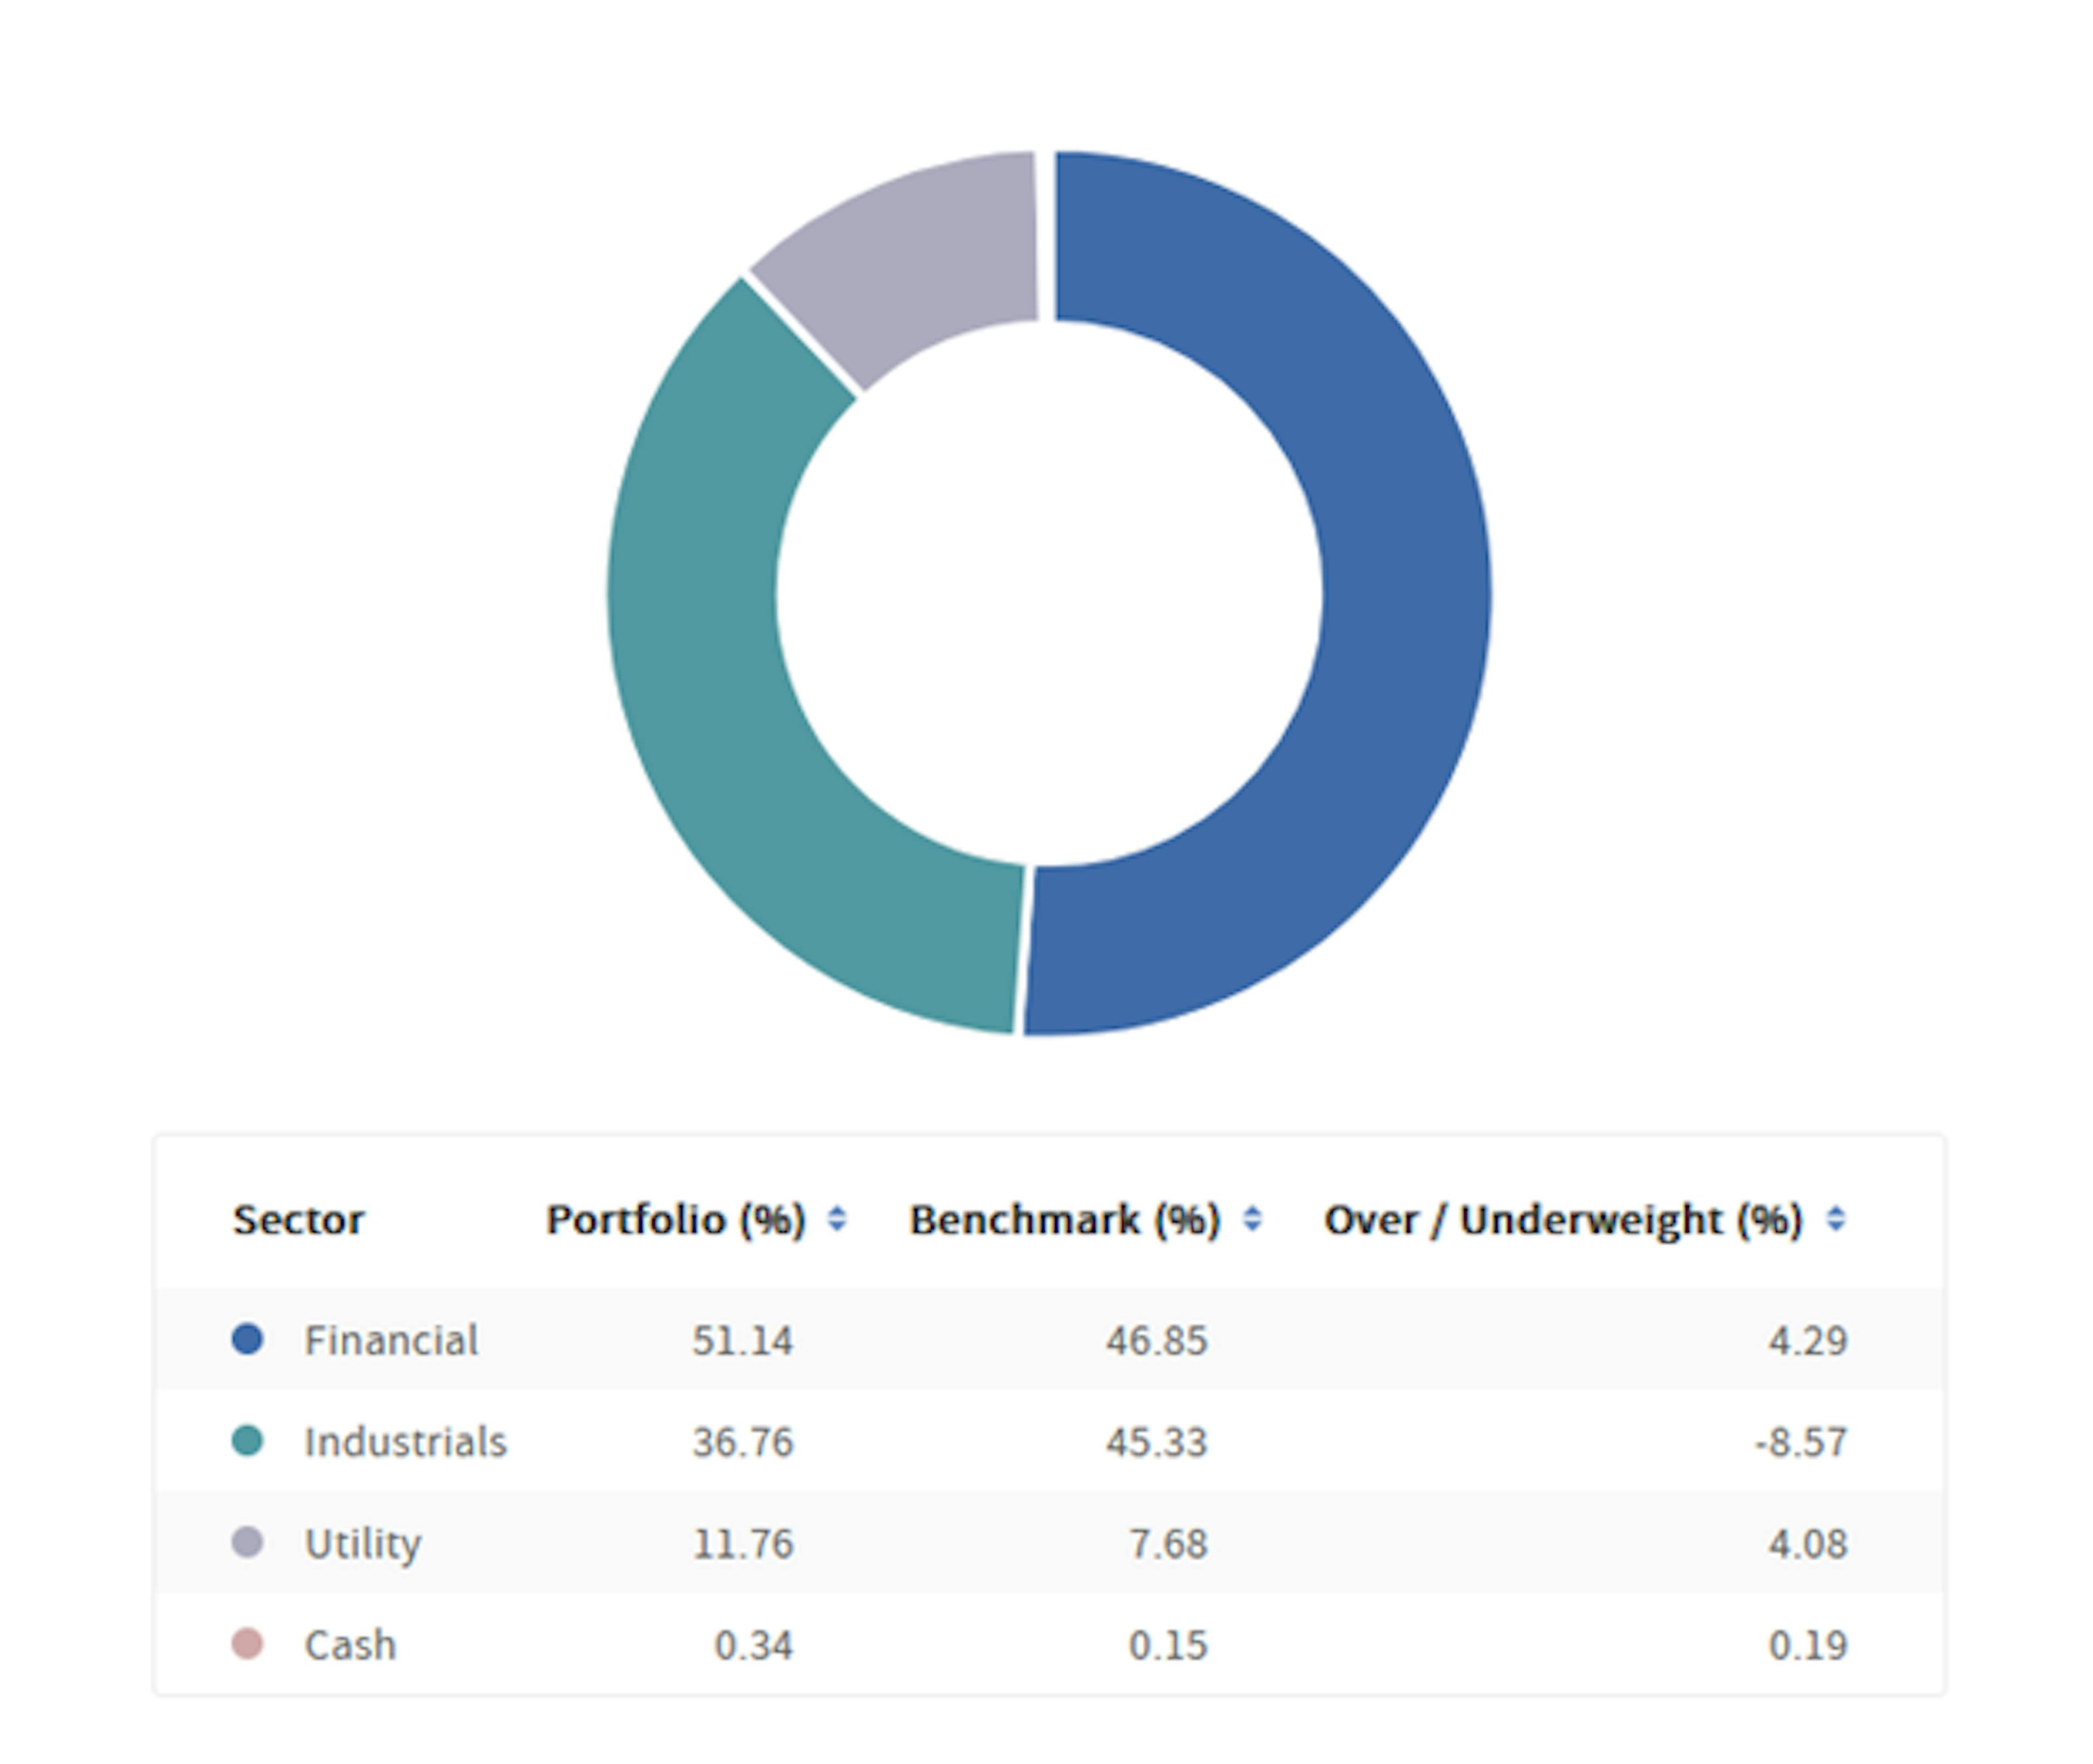Screen dimensions: 2093x1764
Task: Sort by Portfolio (%) sort arrows
Action: [x=837, y=1219]
